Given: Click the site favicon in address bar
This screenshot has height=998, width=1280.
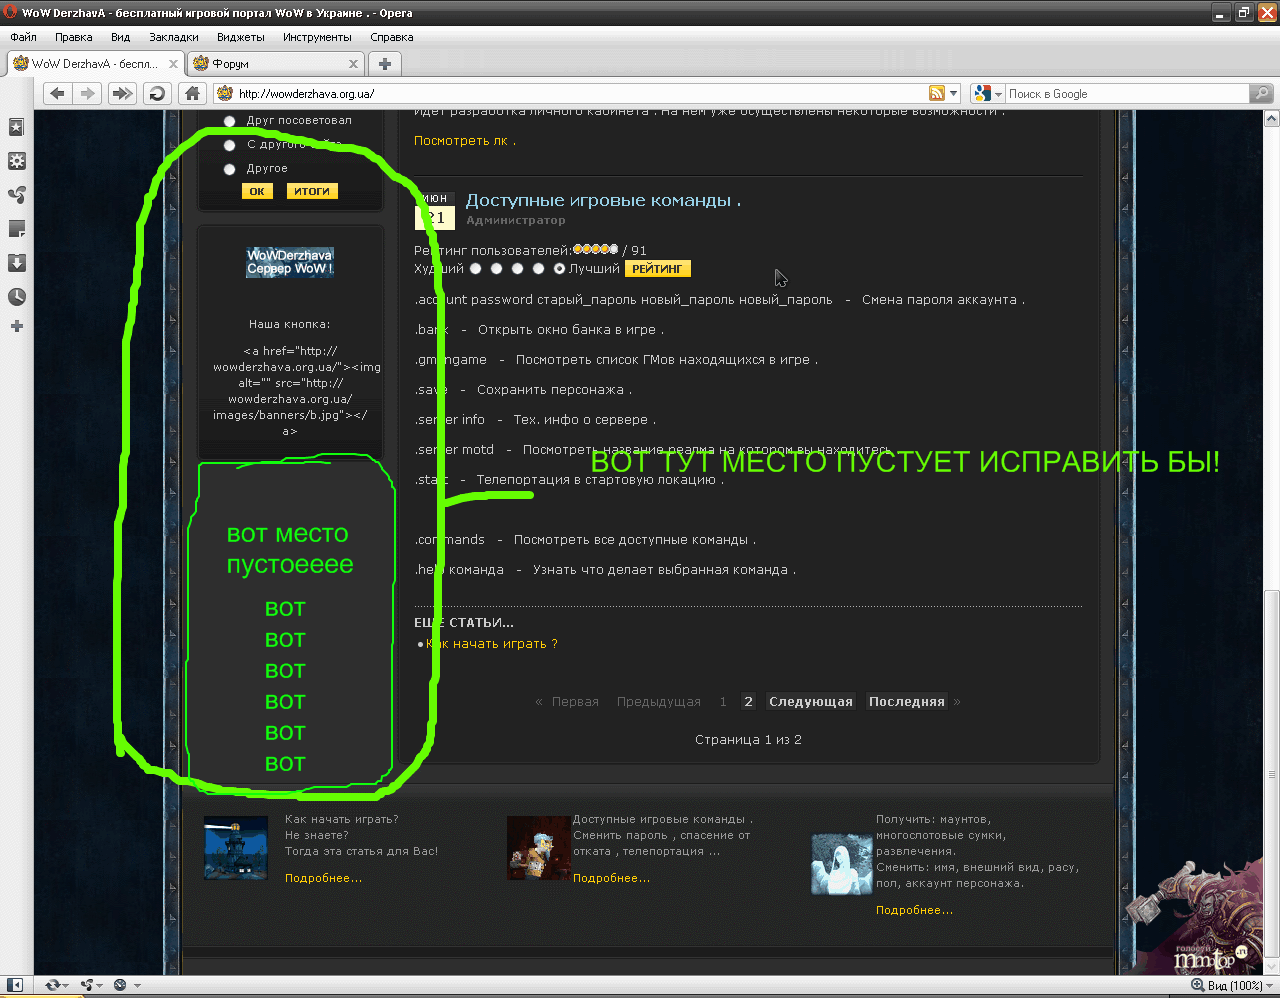Looking at the screenshot, I should coord(225,93).
